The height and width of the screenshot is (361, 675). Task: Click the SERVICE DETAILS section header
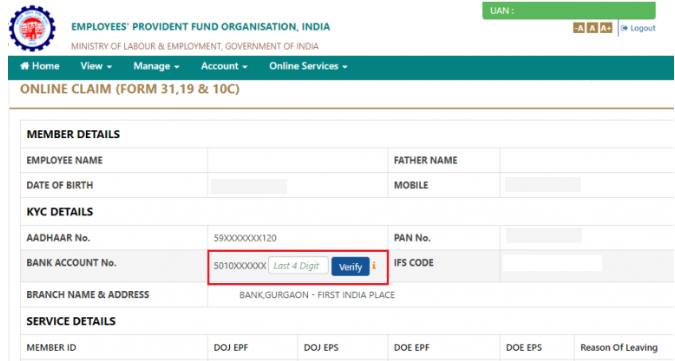pyautogui.click(x=71, y=321)
